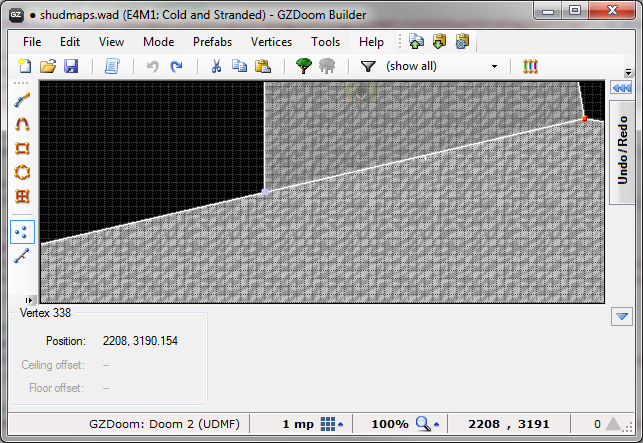Select the Draw Grid tool

click(x=22, y=196)
